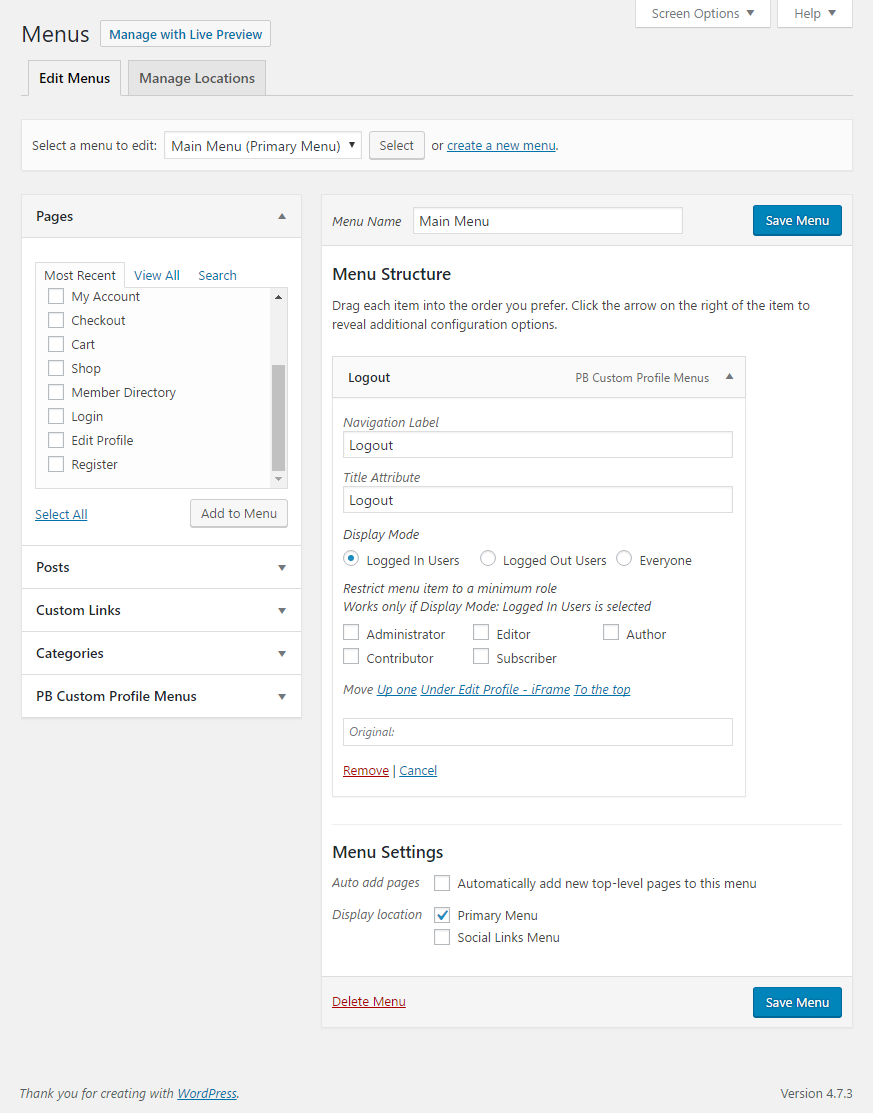Open the Help dropdown
The width and height of the screenshot is (873, 1113).
[814, 14]
